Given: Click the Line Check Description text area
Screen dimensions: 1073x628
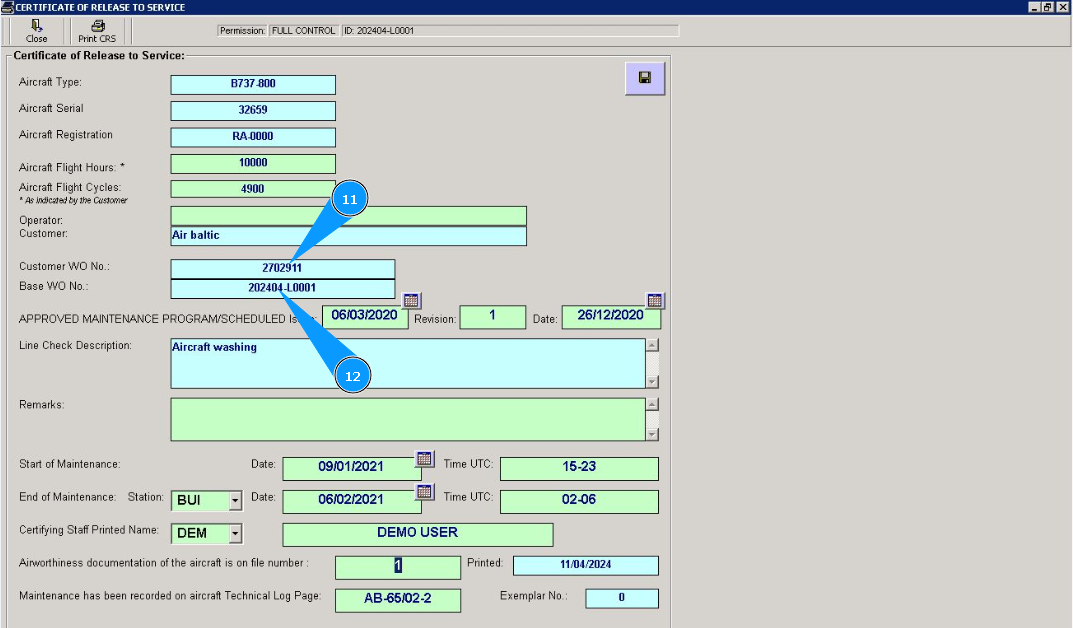Looking at the screenshot, I should [x=408, y=363].
